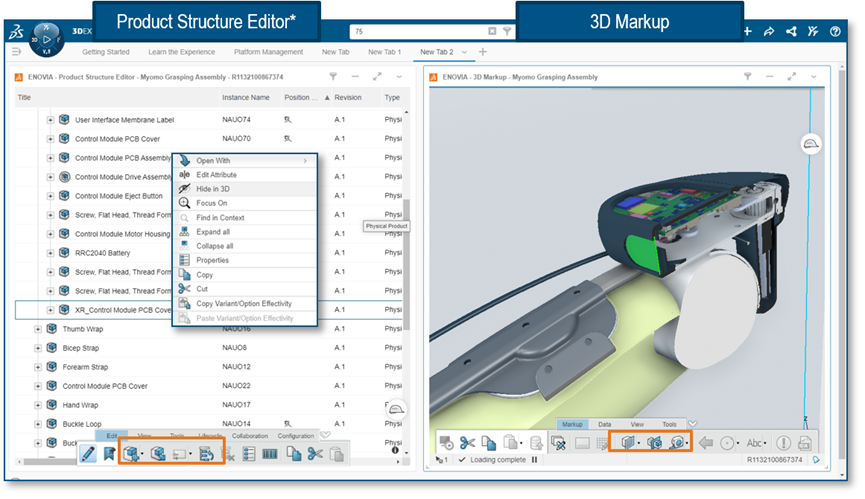Viewport: 865px width, 499px height.
Task: Click the helmet icon in 3D viewer corner
Action: (x=811, y=144)
